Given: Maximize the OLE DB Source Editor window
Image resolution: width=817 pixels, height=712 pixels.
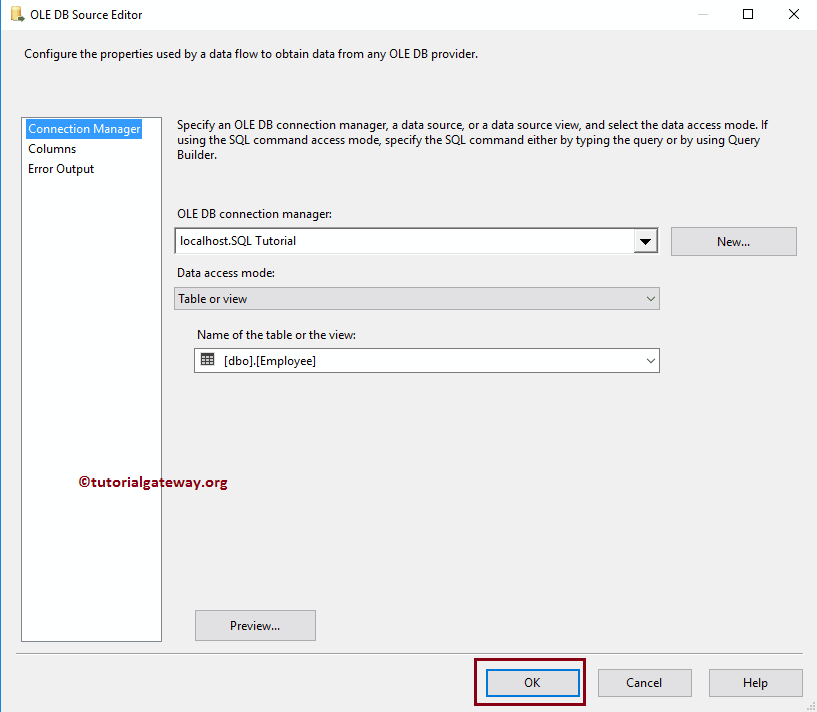Looking at the screenshot, I should [x=747, y=14].
